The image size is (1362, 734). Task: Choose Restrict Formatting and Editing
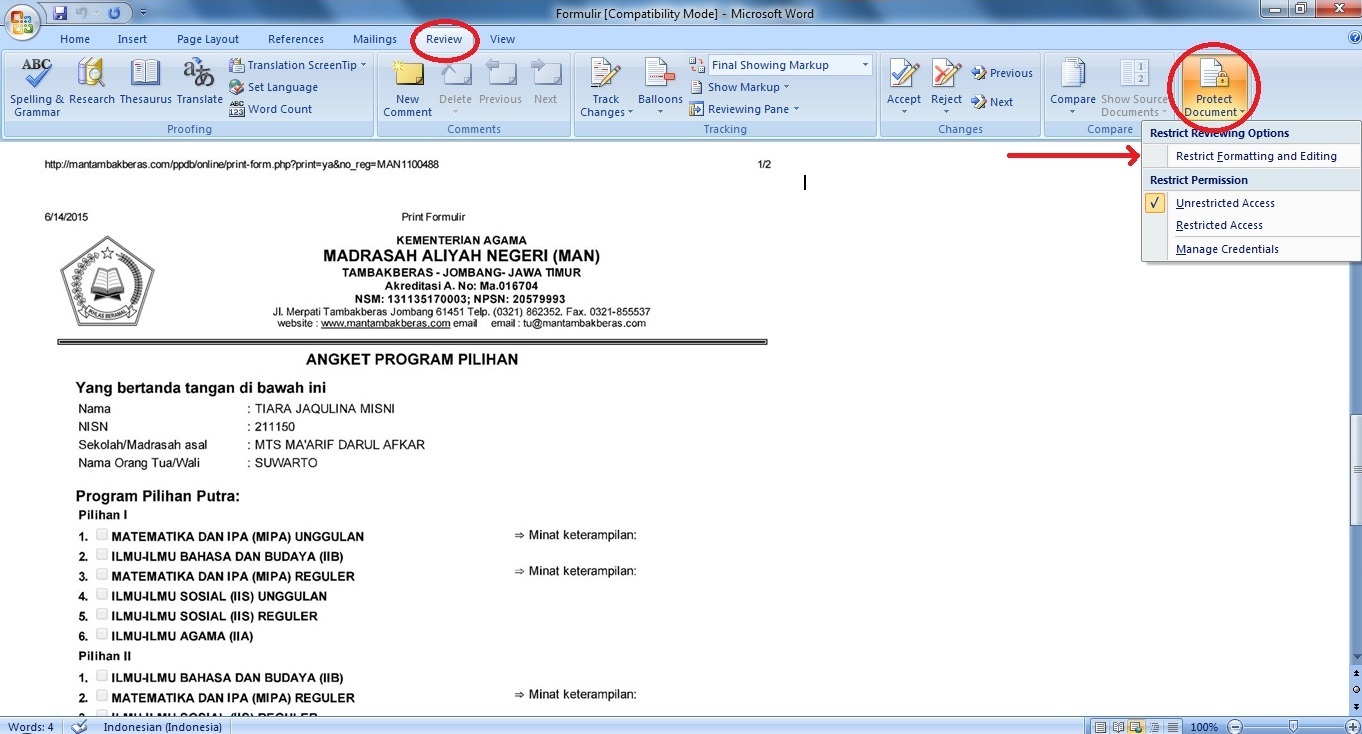pos(1251,156)
